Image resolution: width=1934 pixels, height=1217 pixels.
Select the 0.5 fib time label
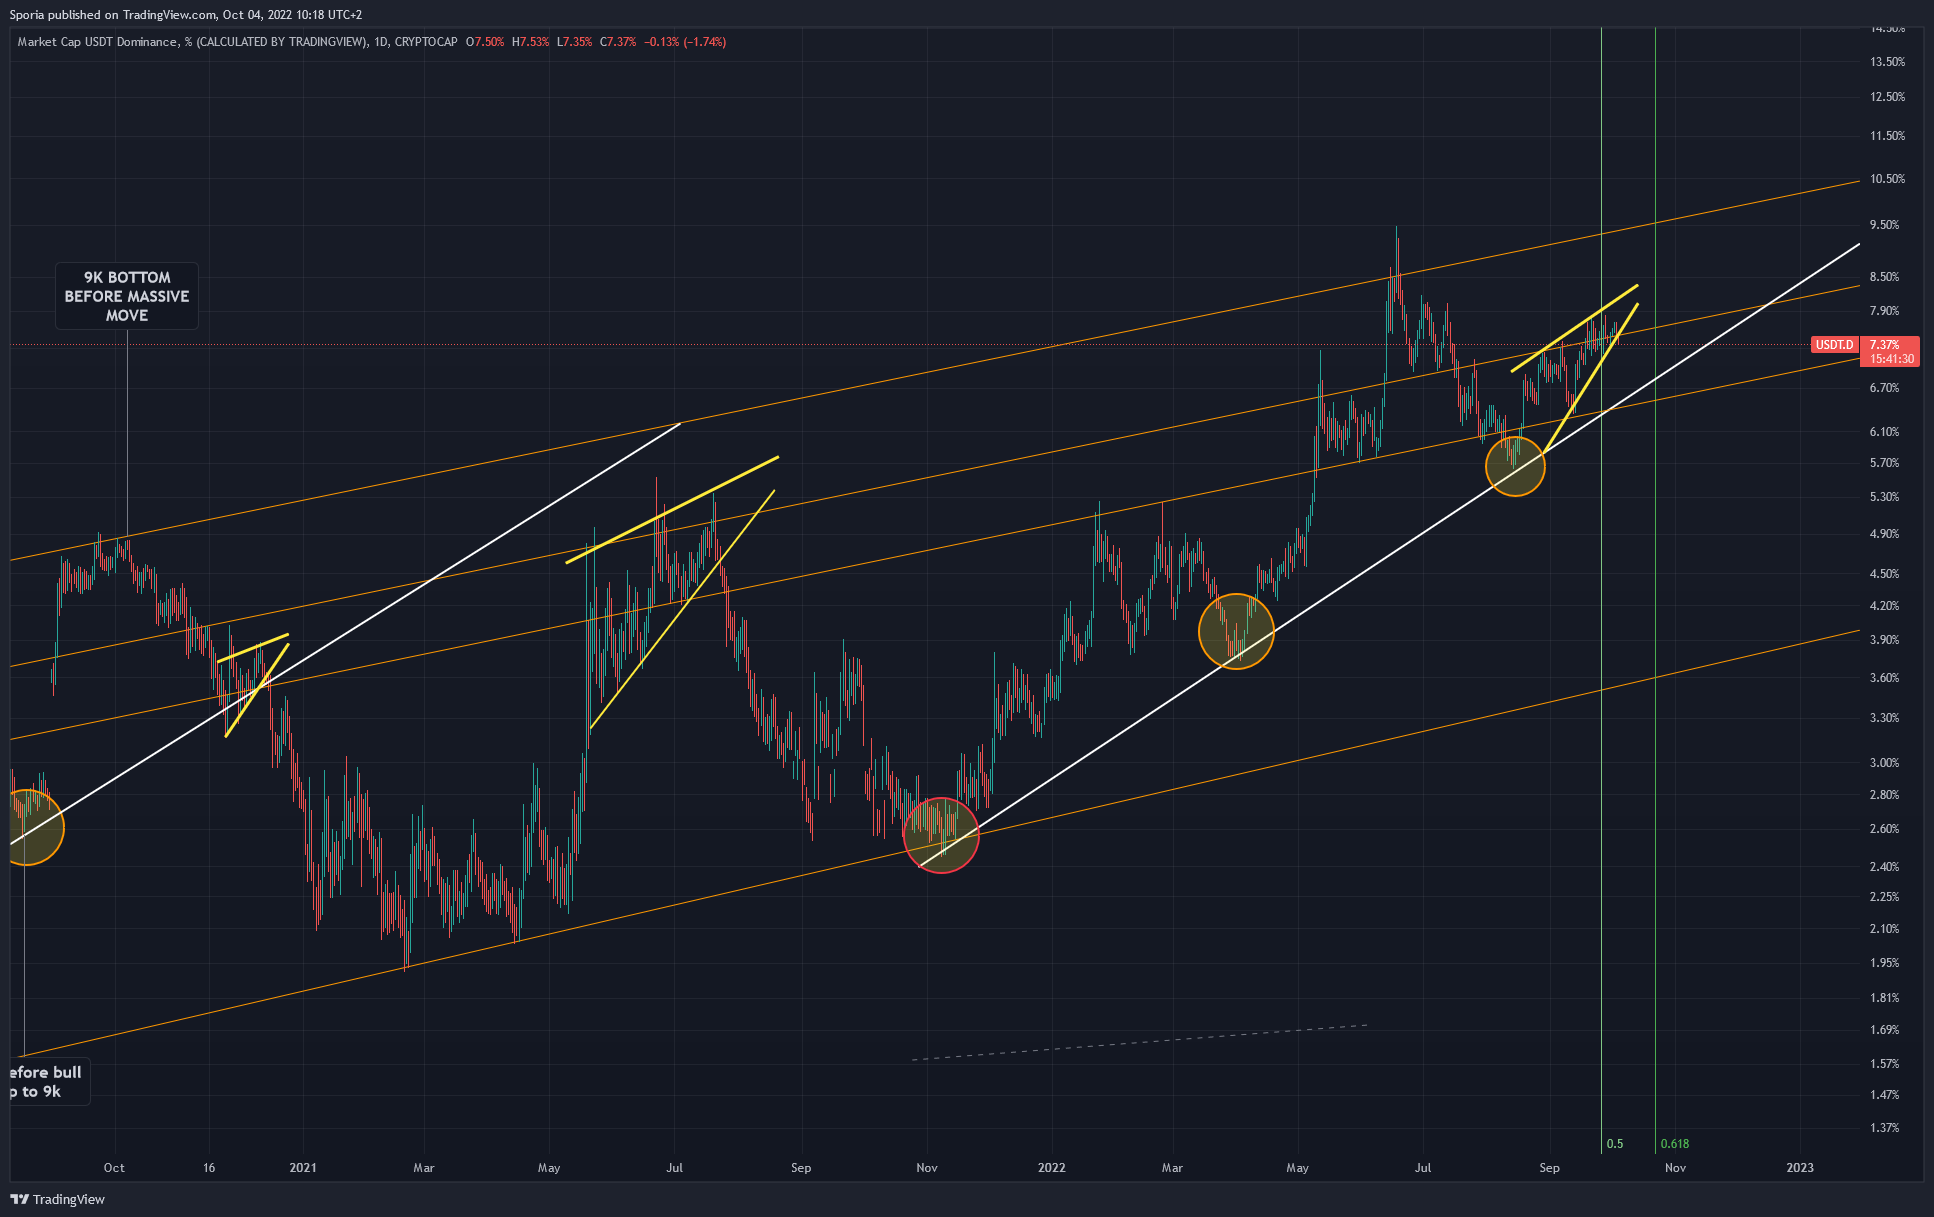pos(1615,1144)
